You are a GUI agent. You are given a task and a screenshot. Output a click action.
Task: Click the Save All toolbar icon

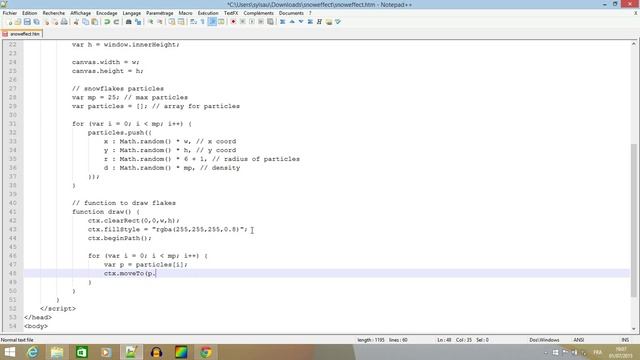click(x=36, y=22)
